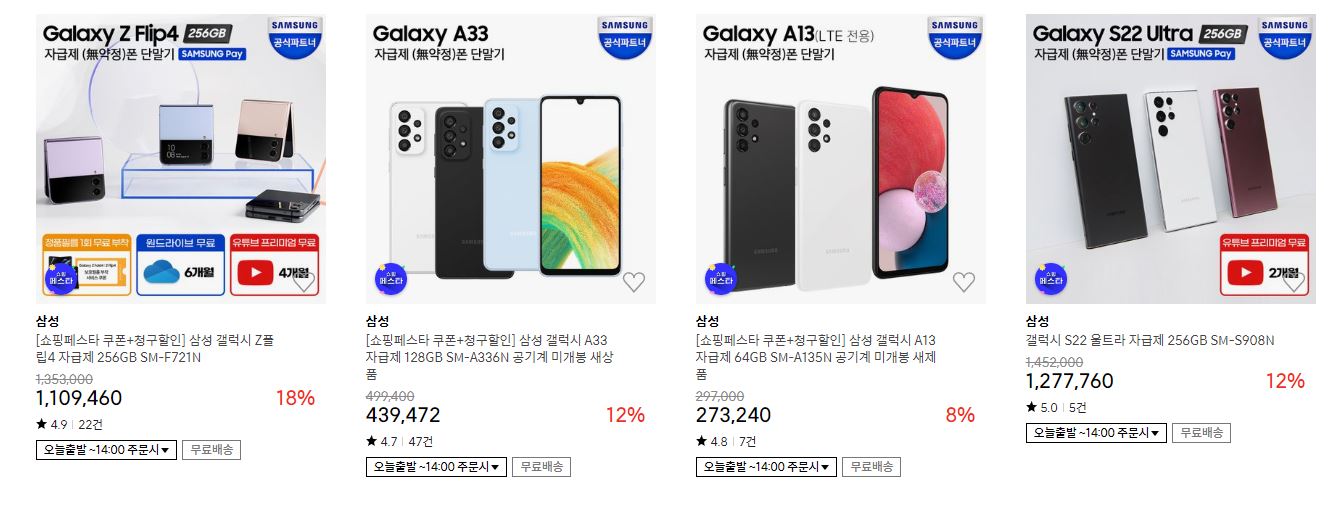Toggle the heart icon on the Galaxy A33 product
Viewport: 1328px width, 530px height.
tap(634, 282)
